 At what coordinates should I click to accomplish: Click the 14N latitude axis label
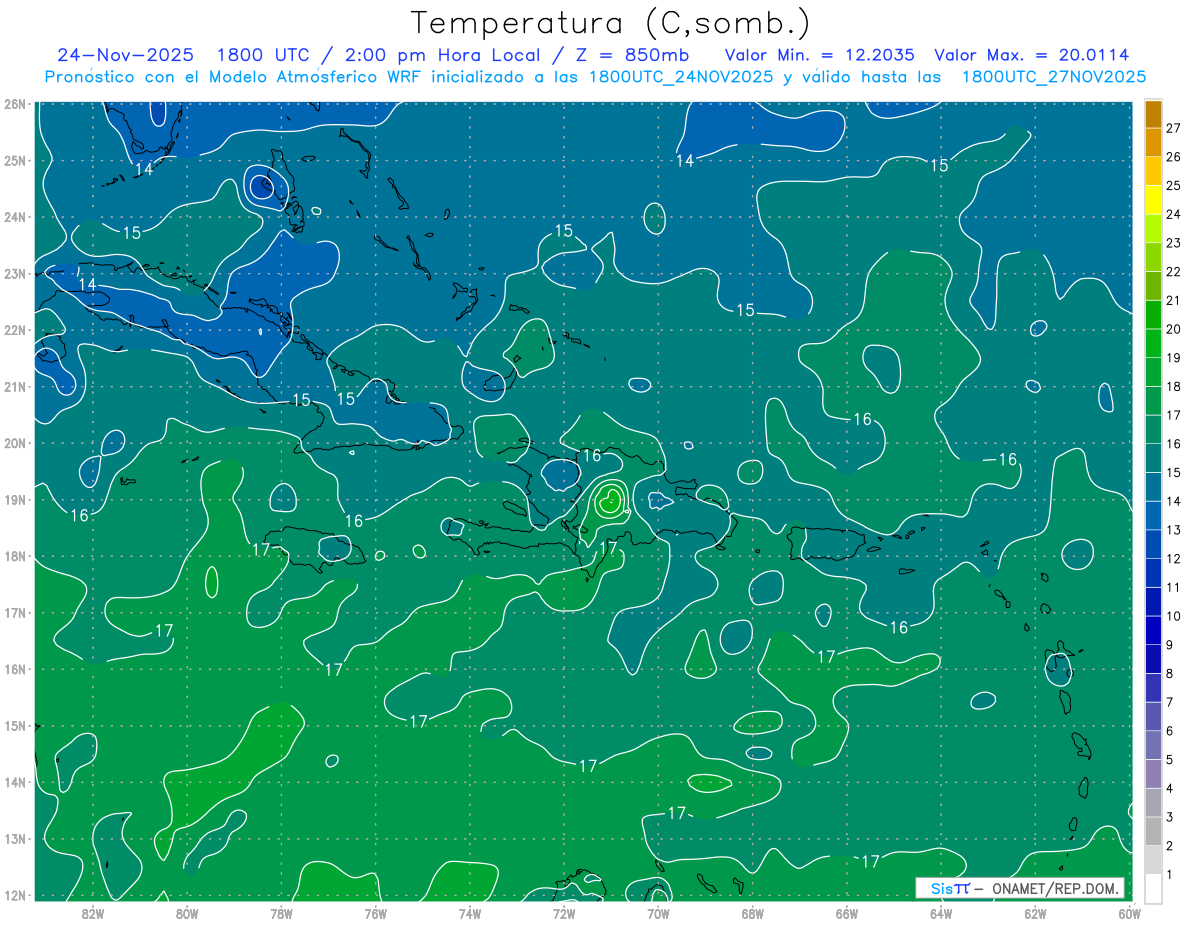tap(14, 782)
